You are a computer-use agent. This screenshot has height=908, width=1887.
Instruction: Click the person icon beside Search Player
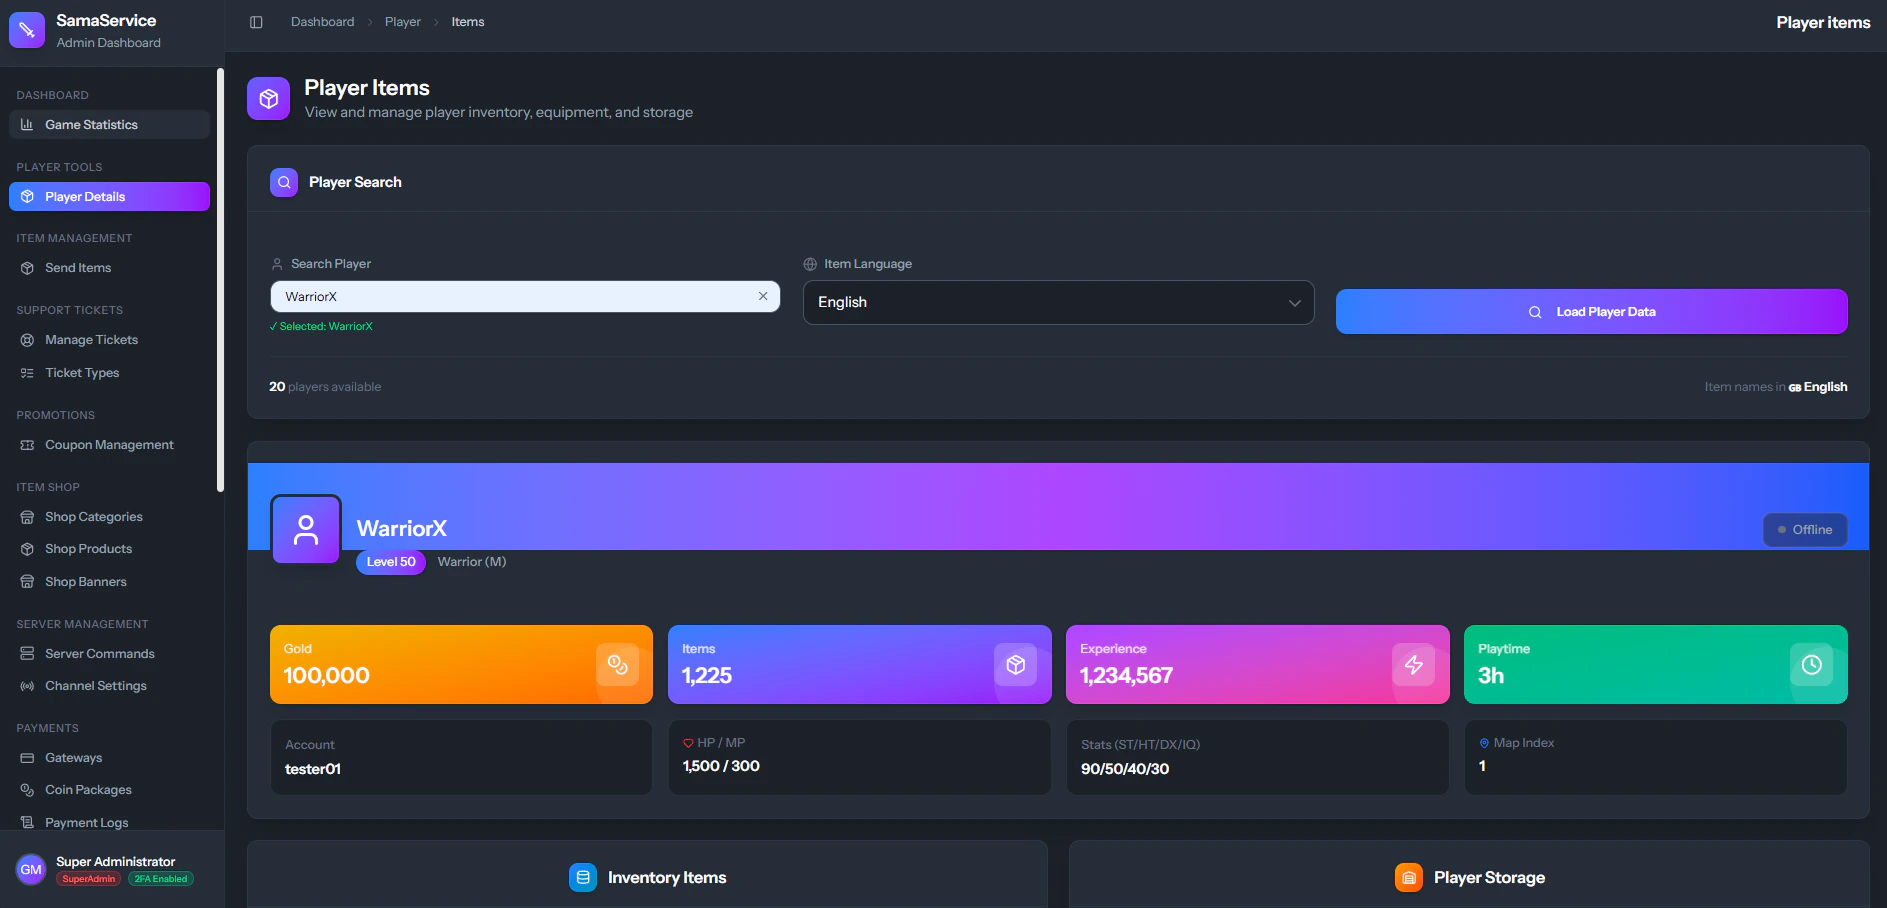(277, 264)
